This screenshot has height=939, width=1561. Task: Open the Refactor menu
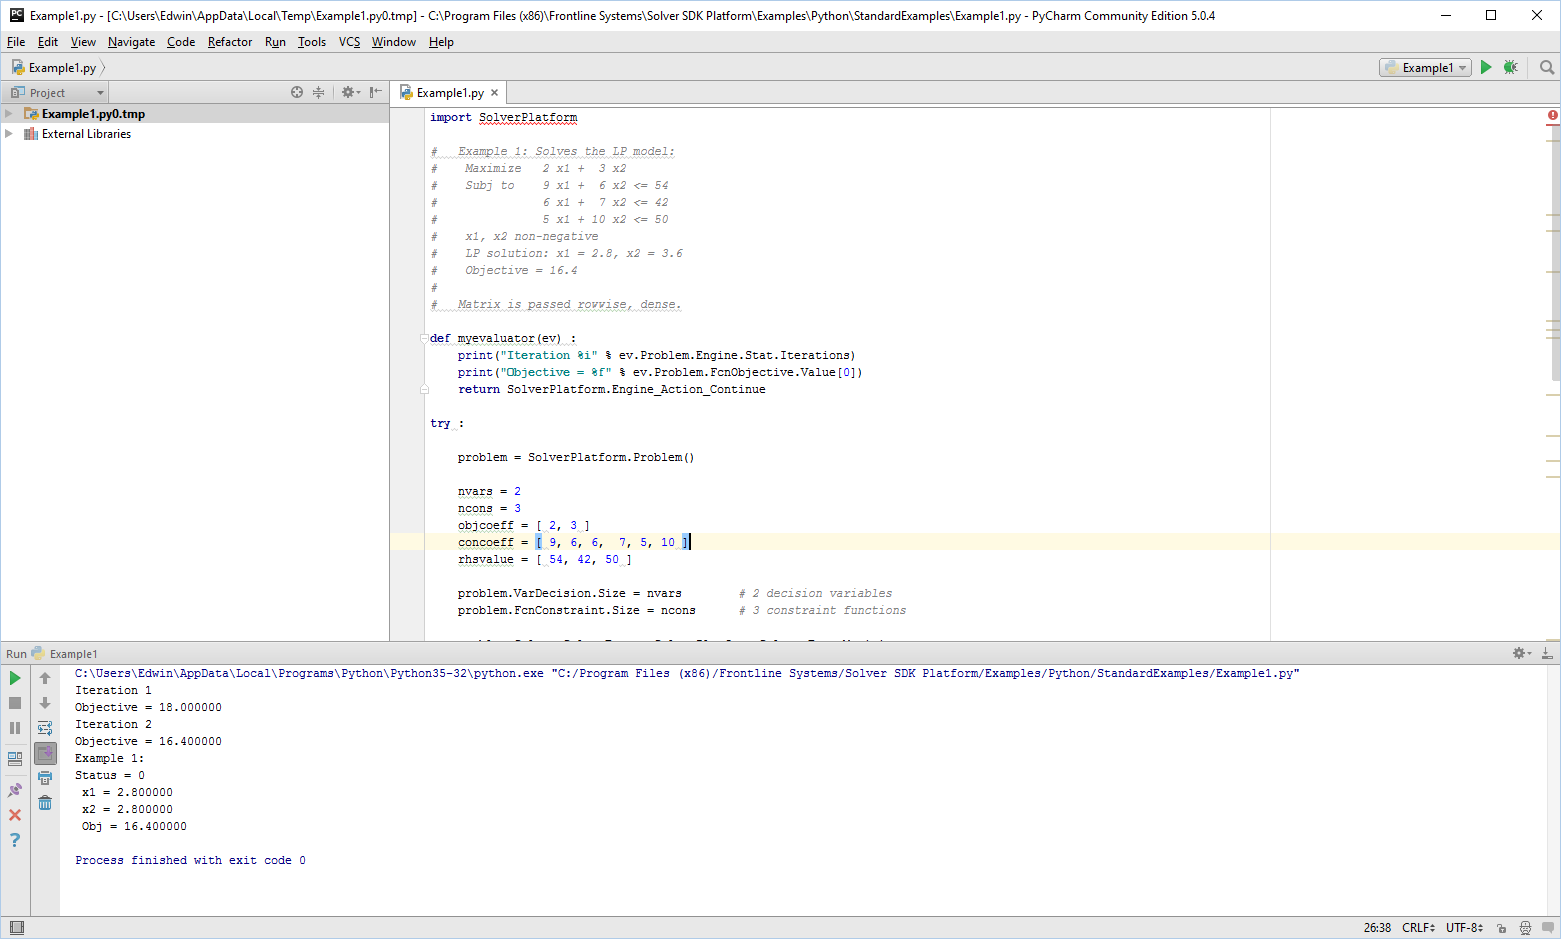[x=229, y=42]
